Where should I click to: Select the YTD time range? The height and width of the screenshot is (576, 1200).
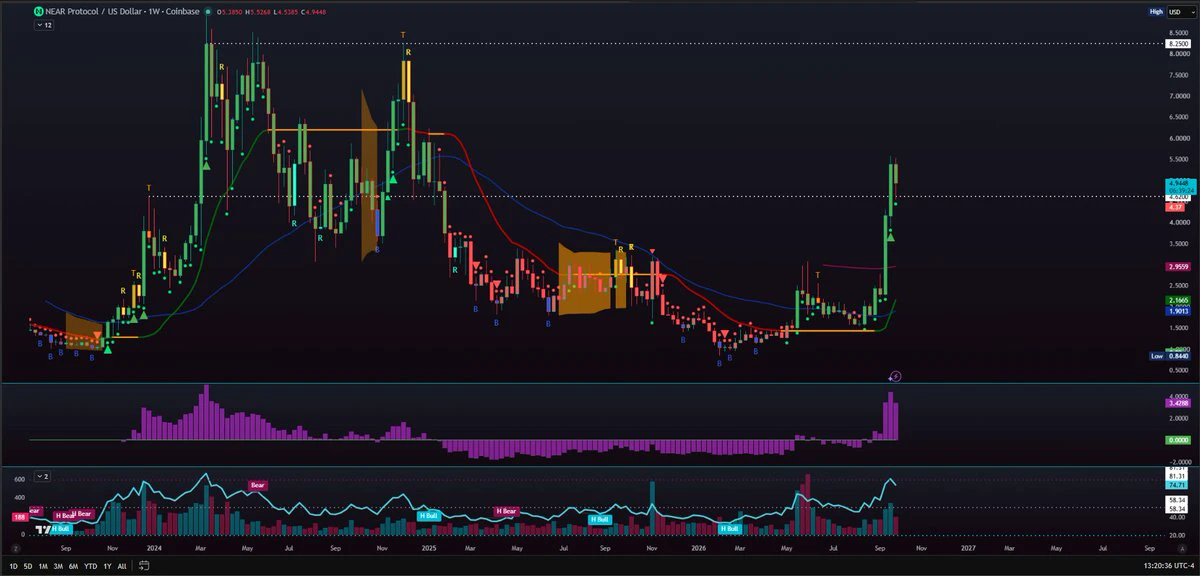tap(89, 566)
